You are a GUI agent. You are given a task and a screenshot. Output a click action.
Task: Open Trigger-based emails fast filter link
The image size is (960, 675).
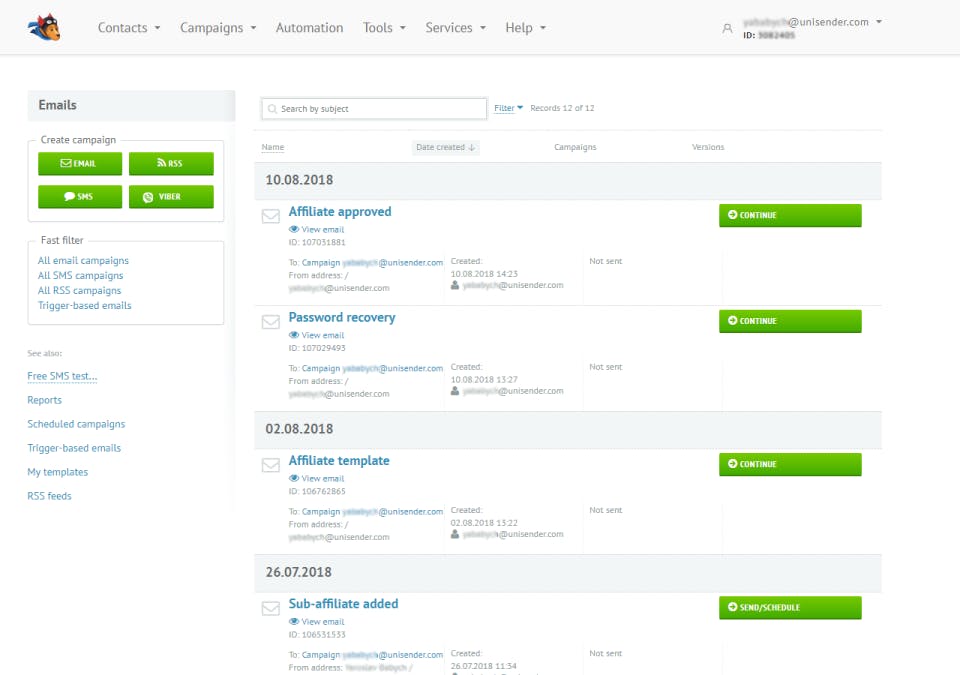point(84,305)
